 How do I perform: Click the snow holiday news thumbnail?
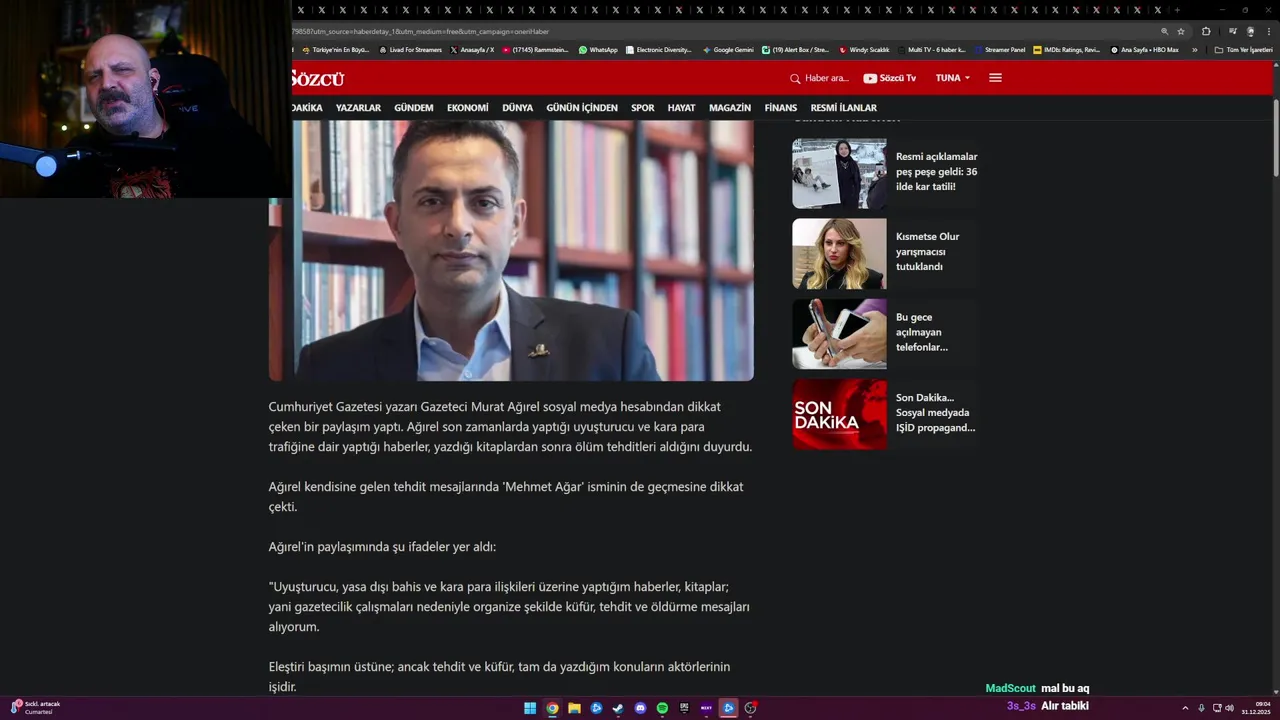click(x=839, y=173)
